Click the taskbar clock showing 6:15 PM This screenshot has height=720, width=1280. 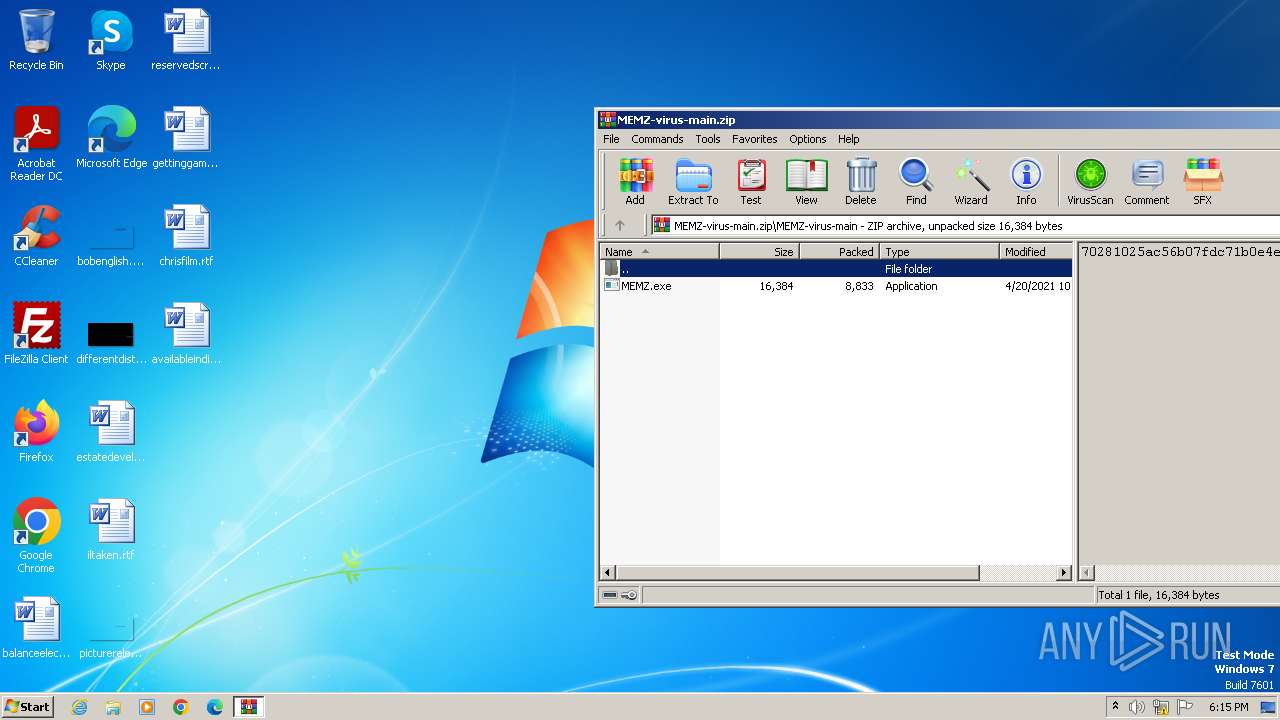pos(1228,707)
